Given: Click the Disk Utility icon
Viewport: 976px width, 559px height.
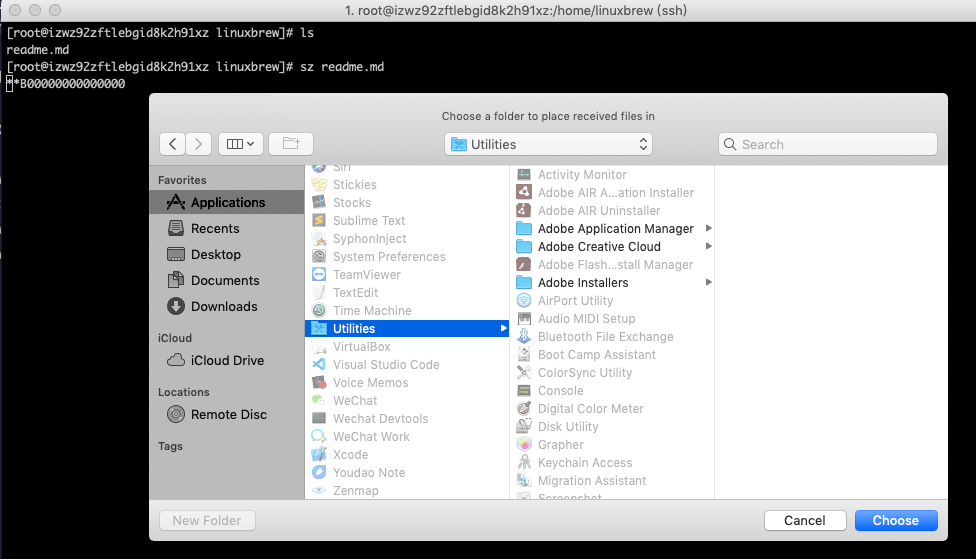Looking at the screenshot, I should [524, 426].
